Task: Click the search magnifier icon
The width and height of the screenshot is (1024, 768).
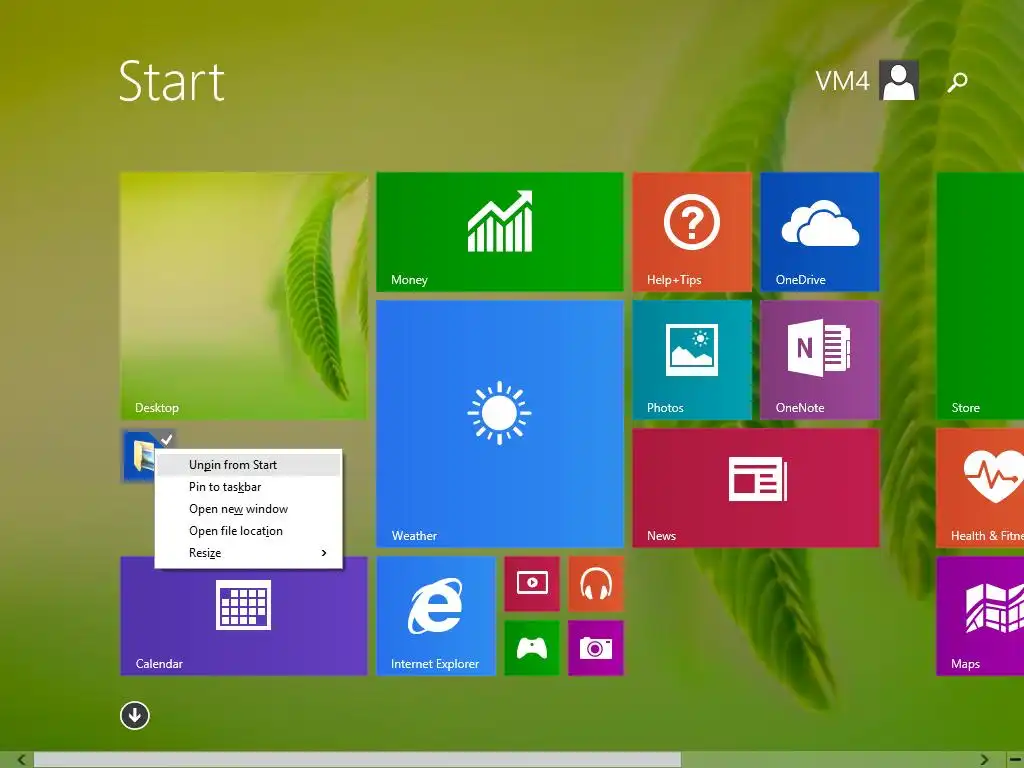Action: point(957,82)
